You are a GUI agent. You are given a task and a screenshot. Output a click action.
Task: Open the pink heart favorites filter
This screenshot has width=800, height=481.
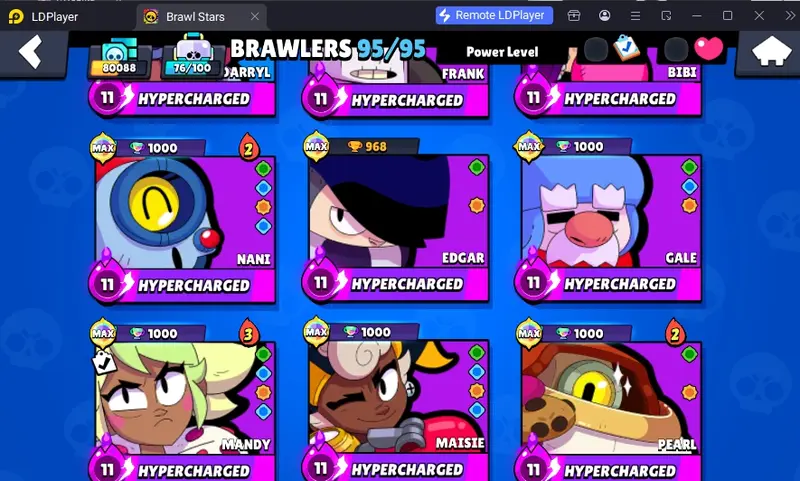click(709, 48)
